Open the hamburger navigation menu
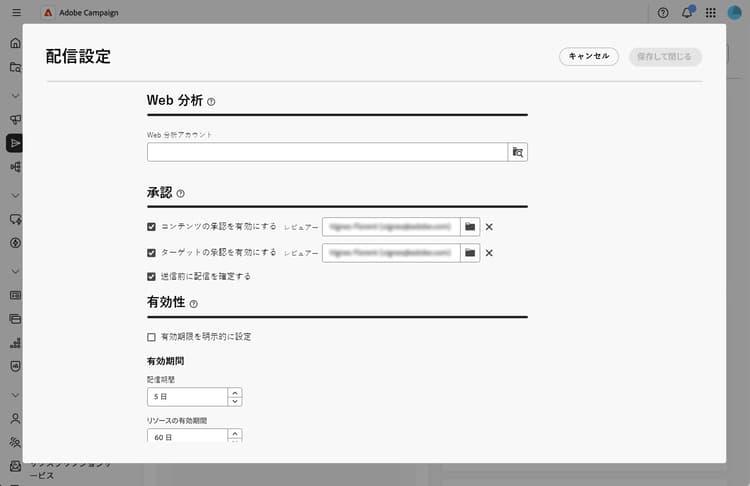This screenshot has height=486, width=750. [16, 12]
